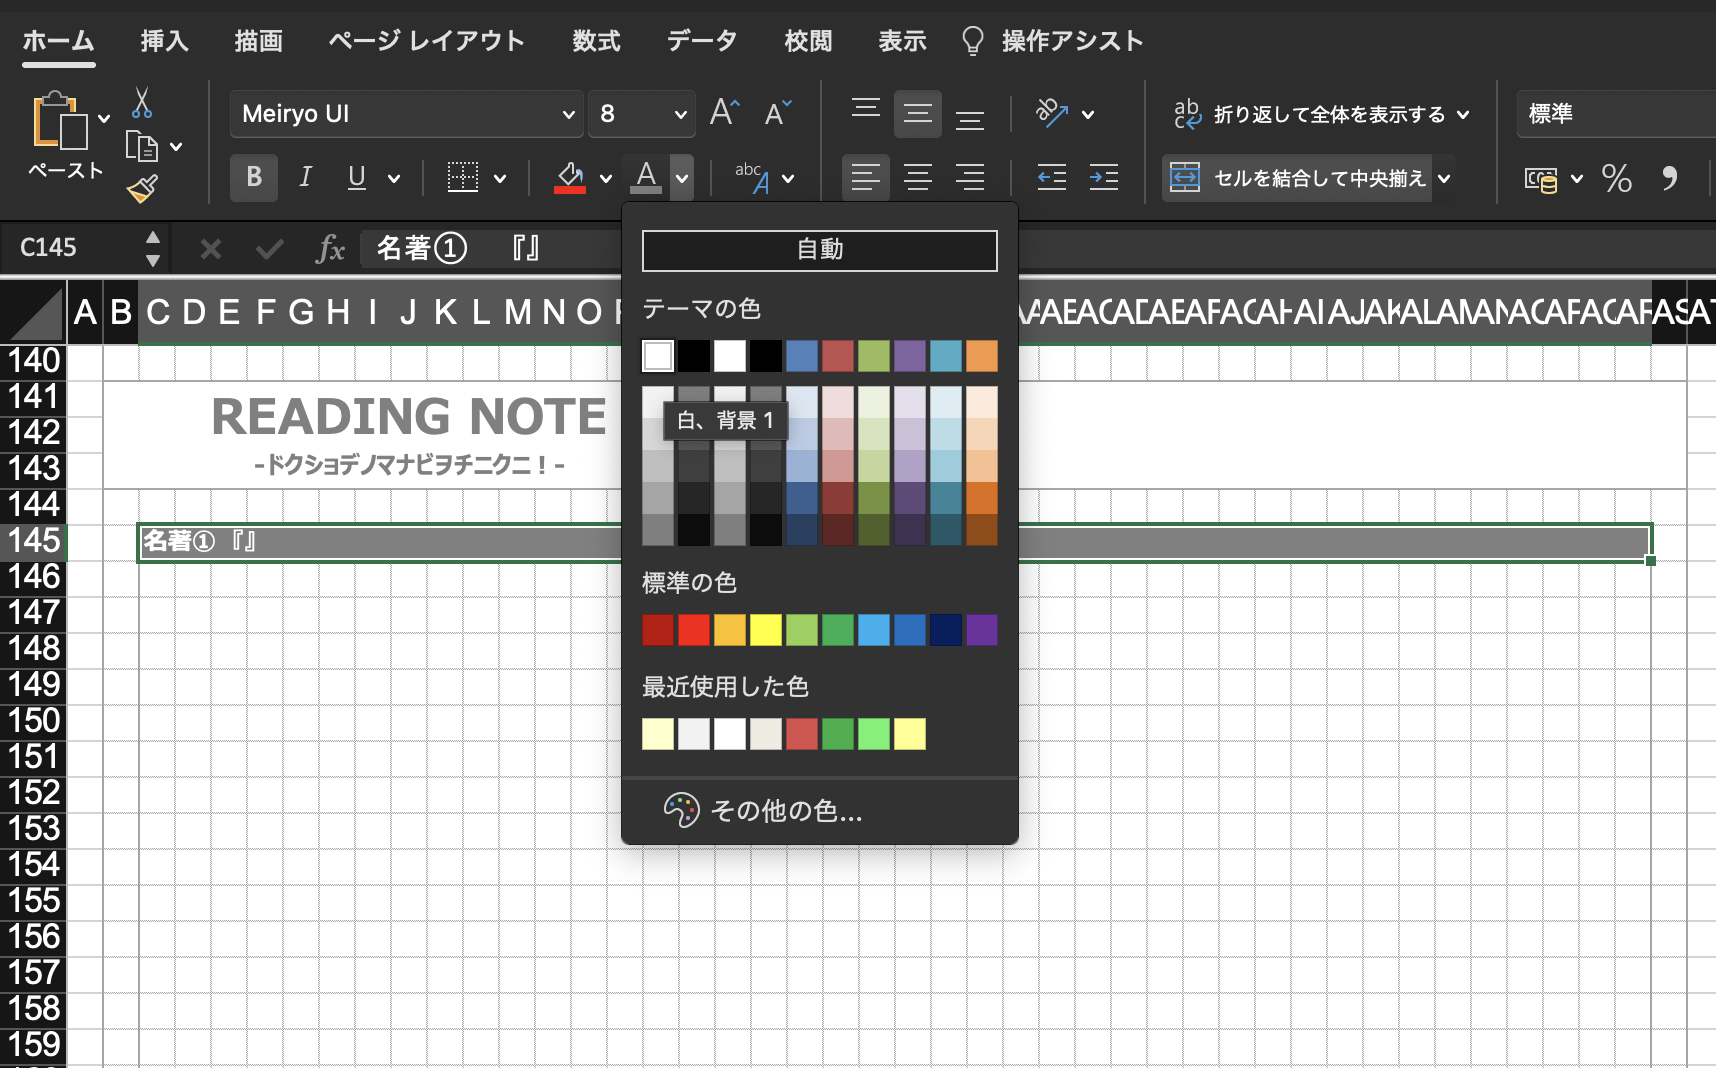This screenshot has height=1068, width=1716.
Task: Click the insert function fx icon
Action: [330, 248]
